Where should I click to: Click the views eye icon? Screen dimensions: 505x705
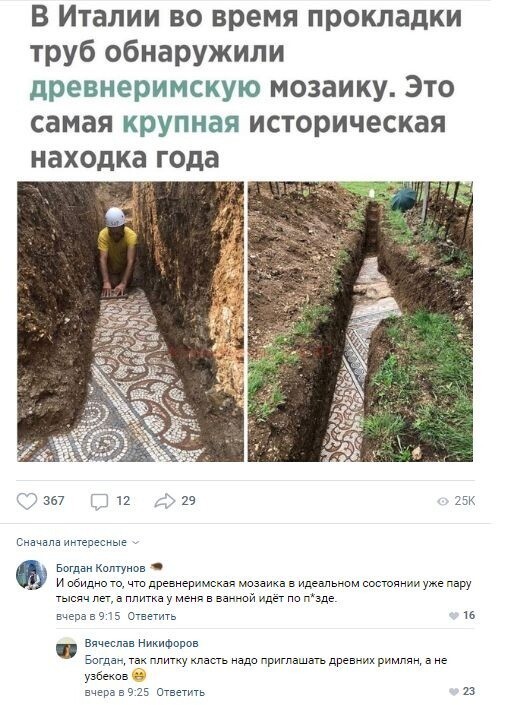coord(443,501)
